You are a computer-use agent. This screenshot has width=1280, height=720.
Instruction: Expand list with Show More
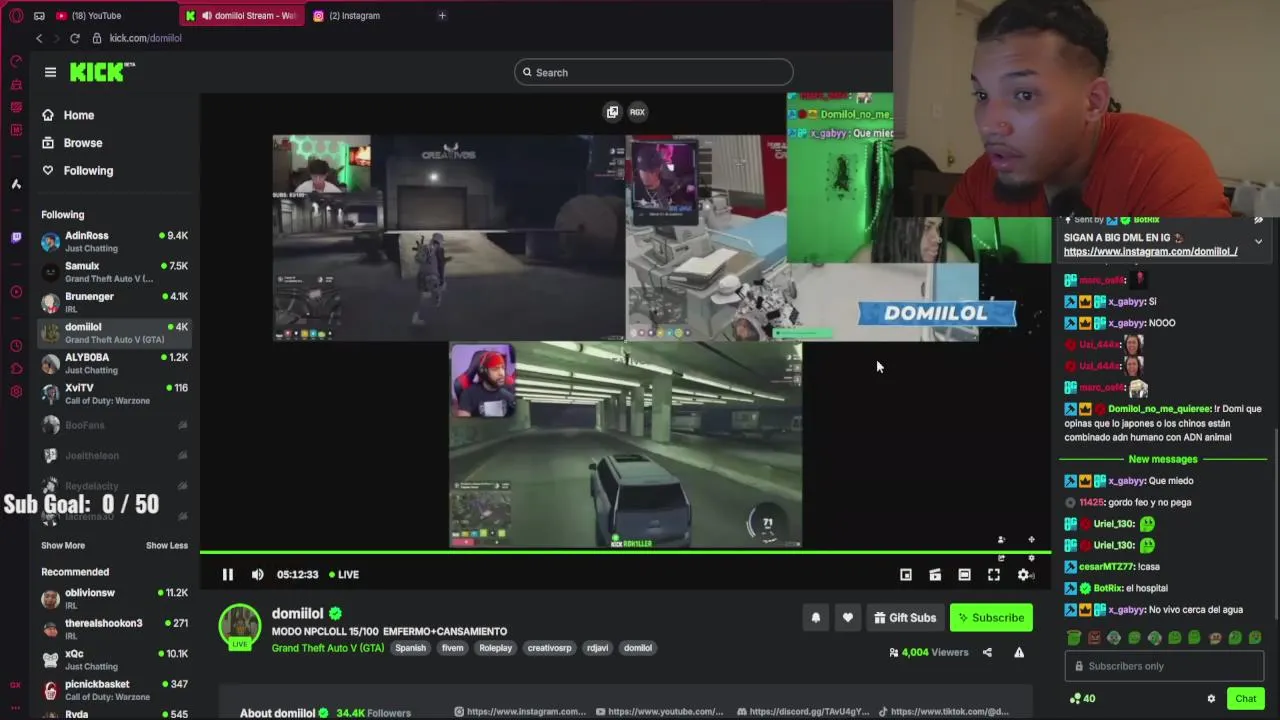(x=63, y=546)
